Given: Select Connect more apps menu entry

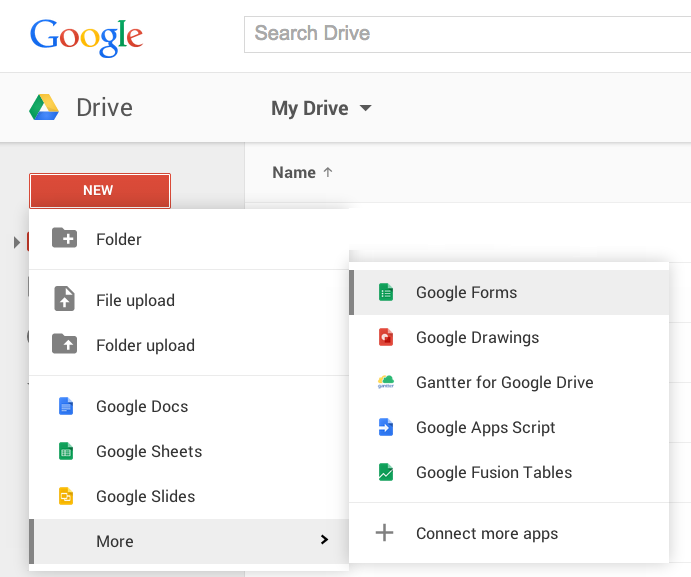Looking at the screenshot, I should coord(486,533).
